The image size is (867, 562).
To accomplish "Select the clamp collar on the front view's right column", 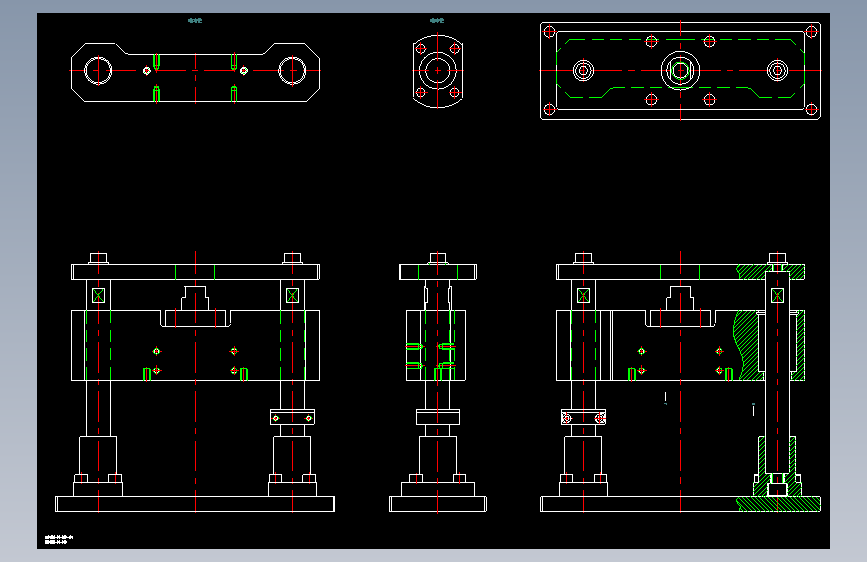I will tap(292, 417).
